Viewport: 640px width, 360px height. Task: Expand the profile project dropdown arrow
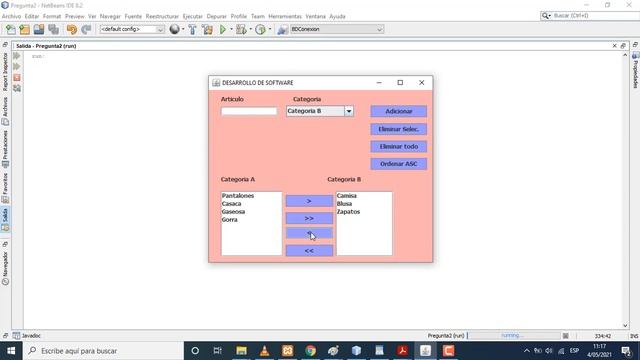tap(270, 29)
